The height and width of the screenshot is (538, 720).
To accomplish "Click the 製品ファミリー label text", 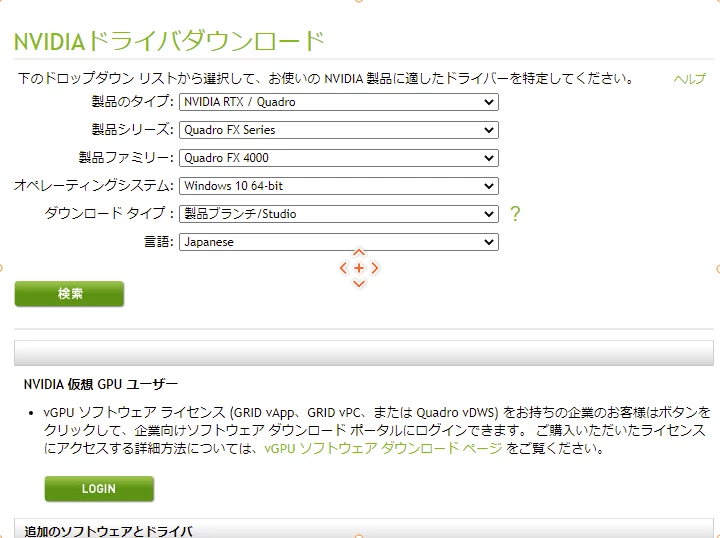I will [x=126, y=157].
